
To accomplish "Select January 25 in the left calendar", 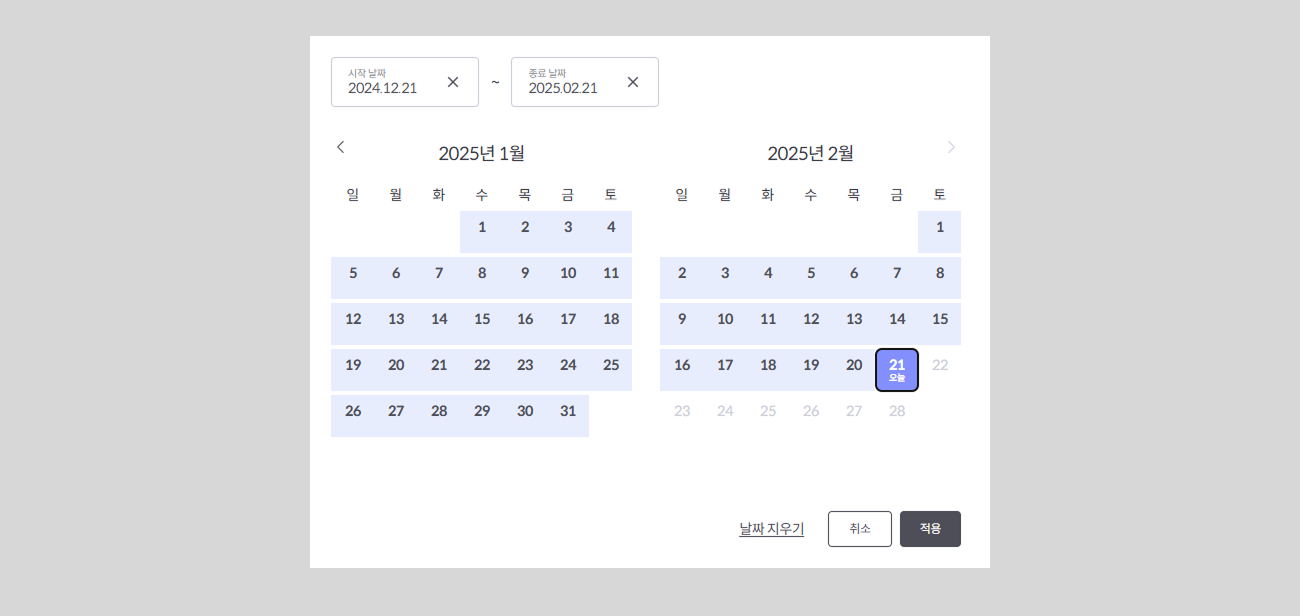I will (611, 366).
